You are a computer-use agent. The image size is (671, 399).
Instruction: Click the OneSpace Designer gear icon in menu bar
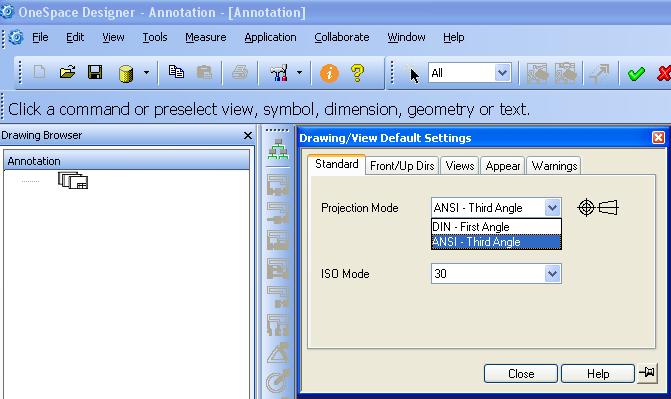point(16,38)
